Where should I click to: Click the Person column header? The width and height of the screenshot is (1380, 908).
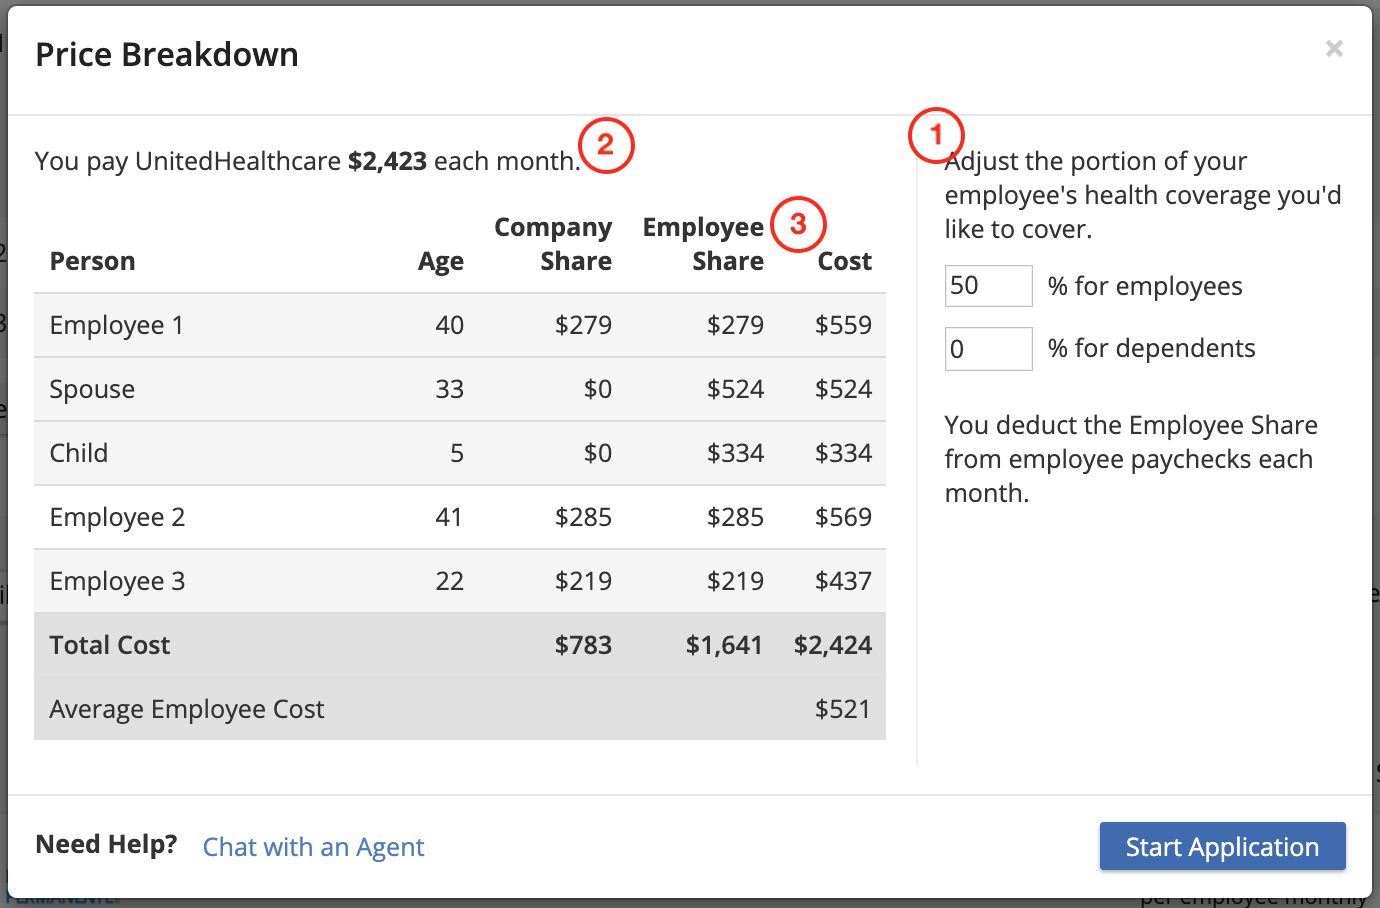[92, 261]
